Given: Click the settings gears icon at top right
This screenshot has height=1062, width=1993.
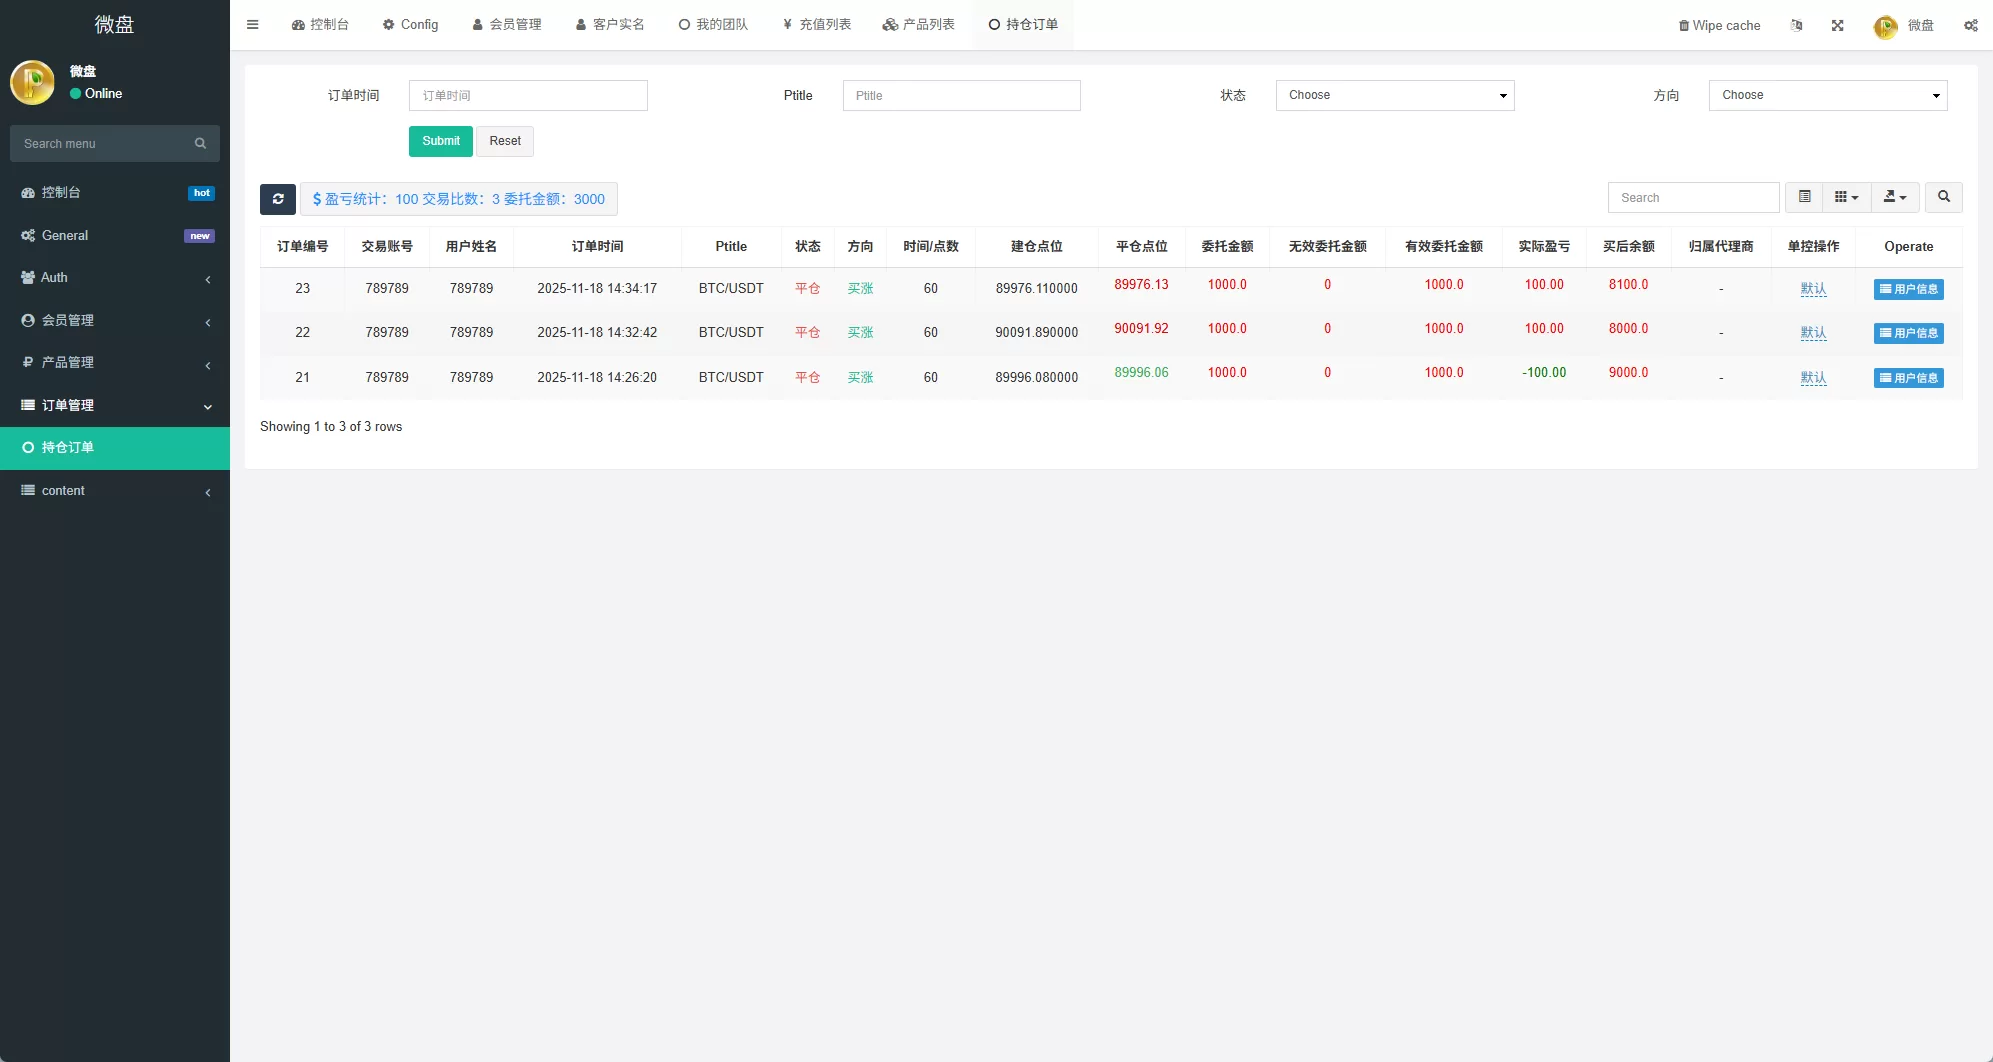Looking at the screenshot, I should [1970, 26].
